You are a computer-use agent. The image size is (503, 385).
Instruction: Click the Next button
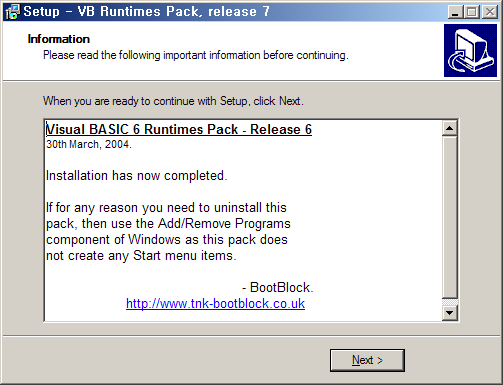(x=367, y=360)
